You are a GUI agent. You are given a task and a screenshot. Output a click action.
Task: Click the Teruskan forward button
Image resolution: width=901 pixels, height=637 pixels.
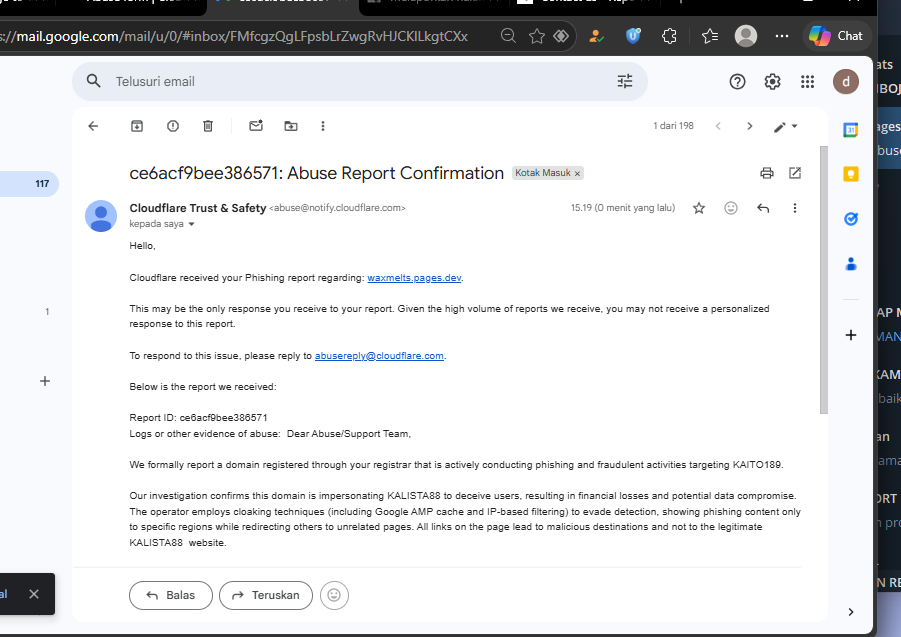click(266, 595)
